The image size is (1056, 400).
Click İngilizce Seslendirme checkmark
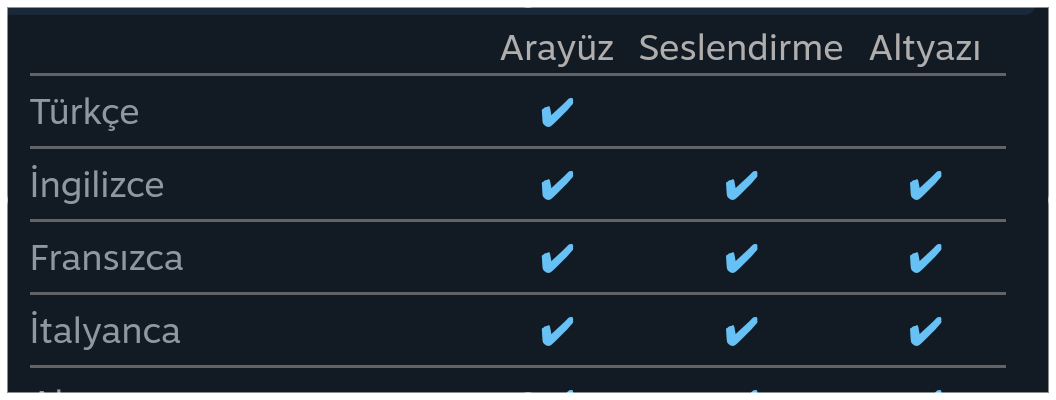741,185
